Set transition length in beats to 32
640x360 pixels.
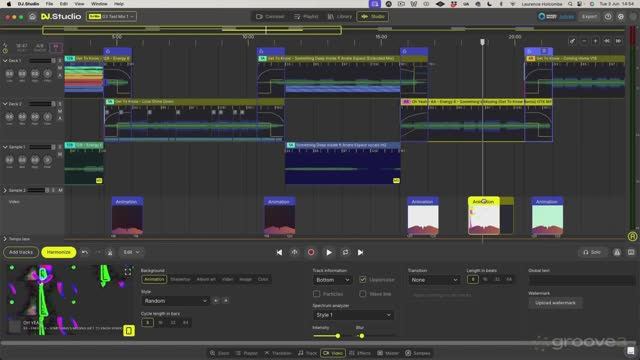pyautogui.click(x=497, y=280)
